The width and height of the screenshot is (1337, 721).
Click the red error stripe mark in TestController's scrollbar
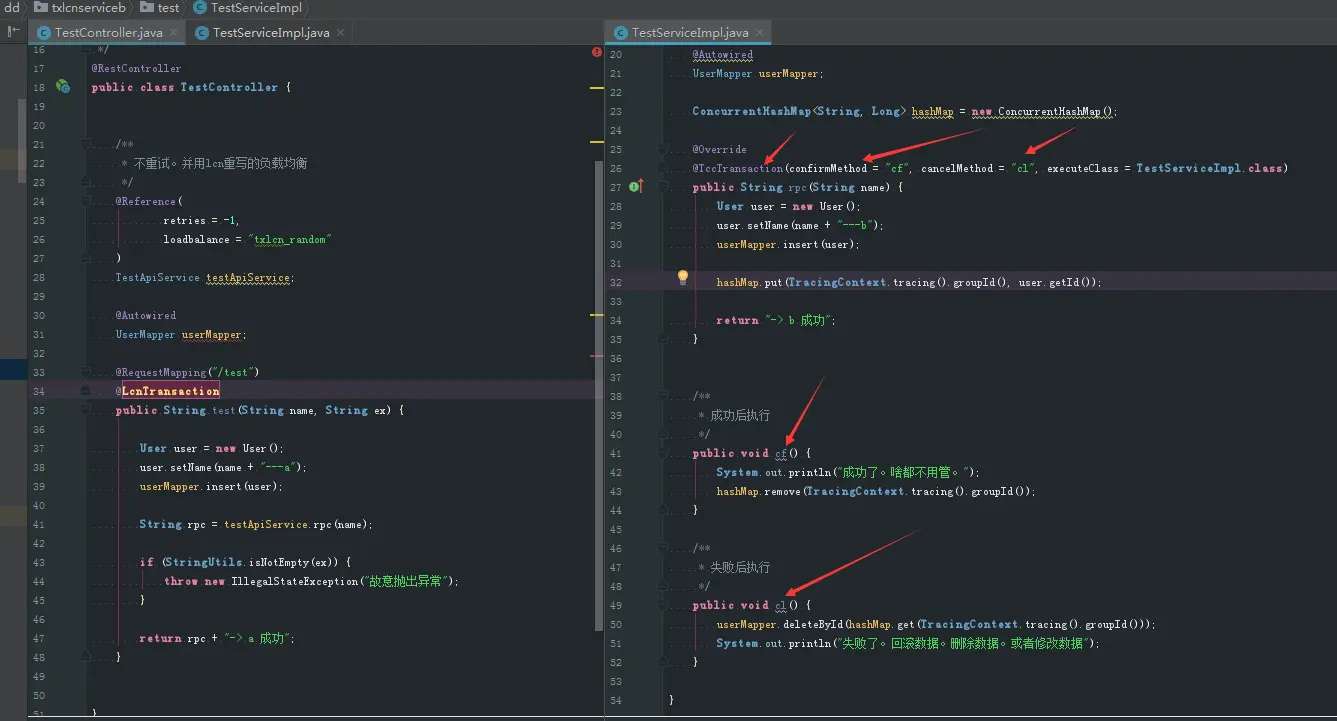597,355
